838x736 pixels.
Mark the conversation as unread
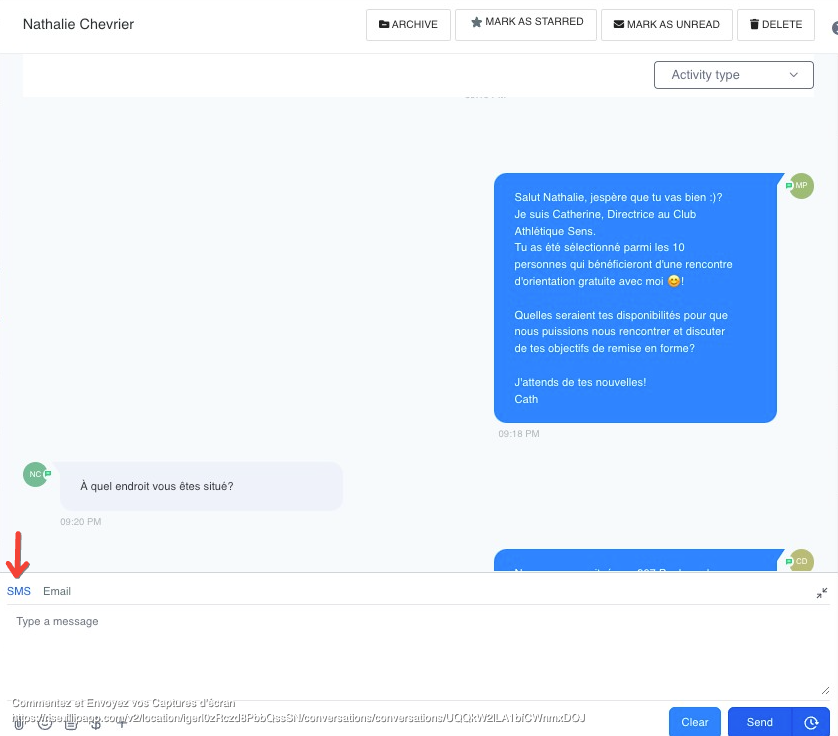click(666, 25)
